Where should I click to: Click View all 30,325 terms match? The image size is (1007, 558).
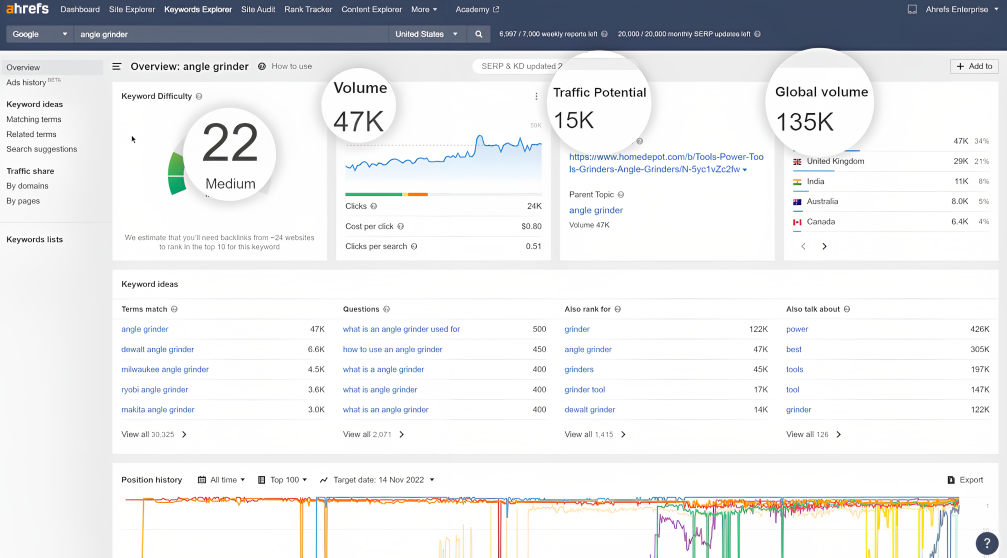154,435
